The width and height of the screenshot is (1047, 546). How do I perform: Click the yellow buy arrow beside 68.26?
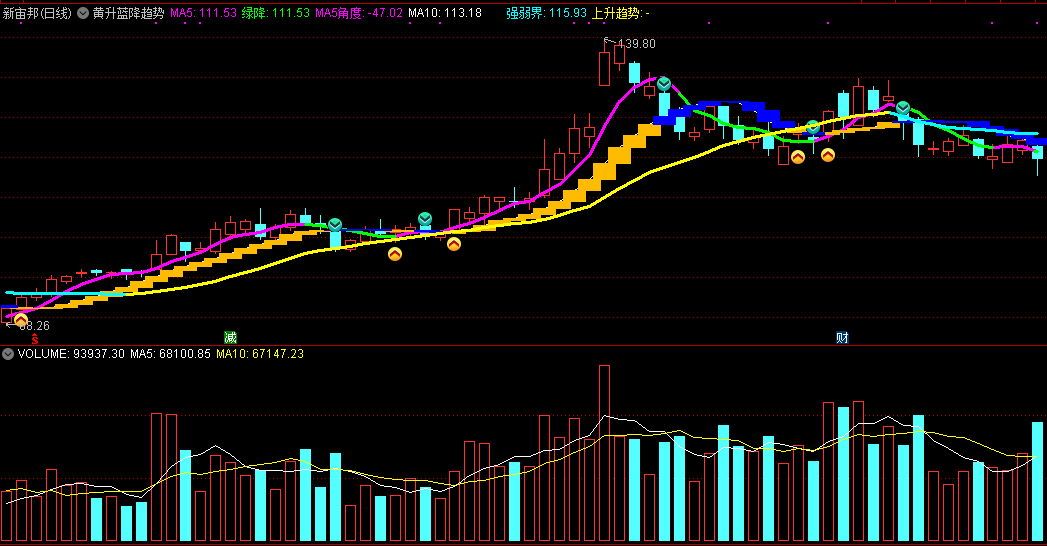pos(21,320)
